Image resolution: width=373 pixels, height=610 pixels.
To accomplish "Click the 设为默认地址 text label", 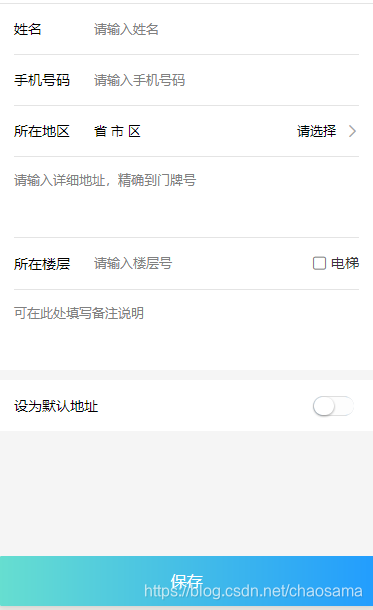I will tap(56, 406).
